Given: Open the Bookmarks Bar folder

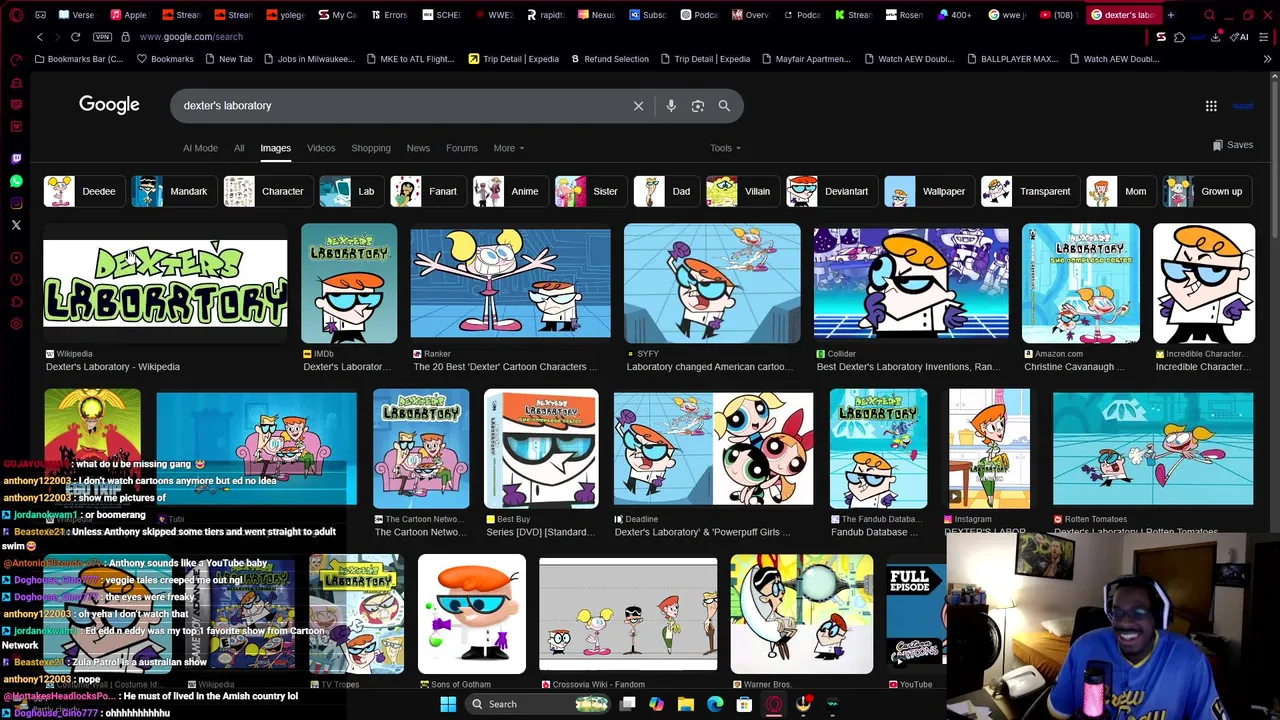Looking at the screenshot, I should pyautogui.click(x=79, y=59).
